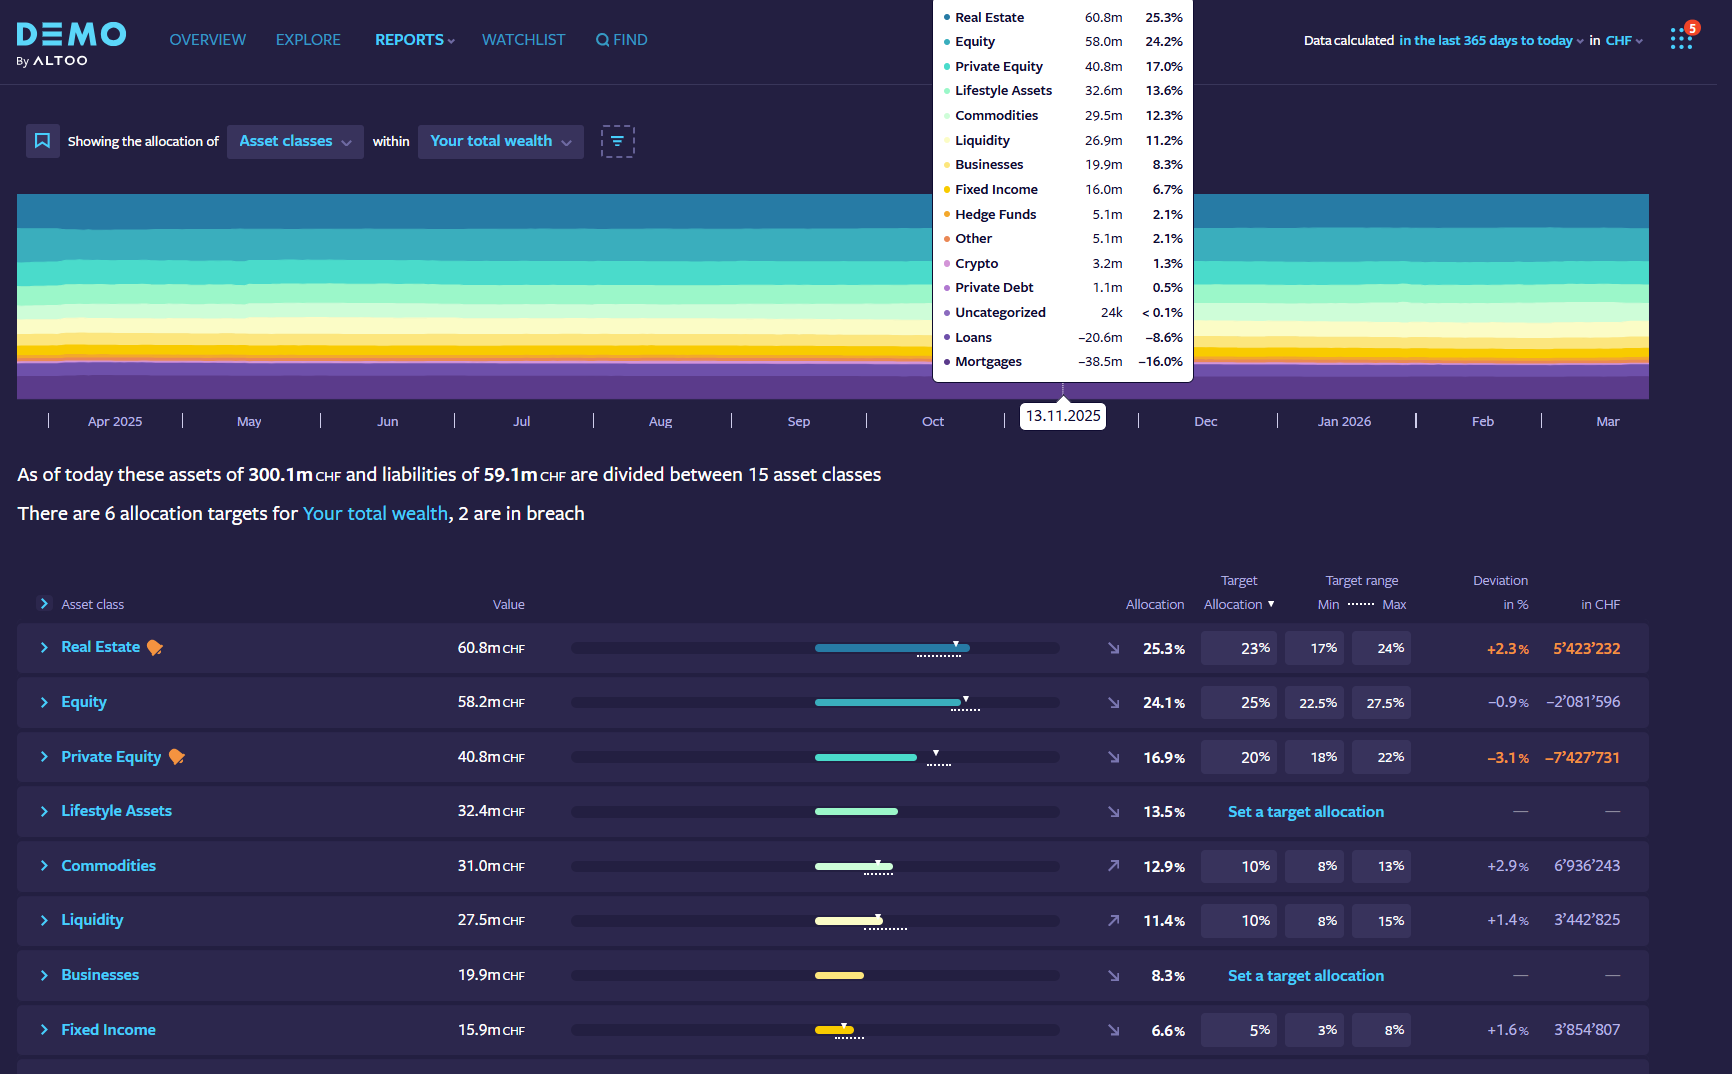Click Your total wealth link in breach summary
The width and height of the screenshot is (1732, 1074).
point(375,513)
